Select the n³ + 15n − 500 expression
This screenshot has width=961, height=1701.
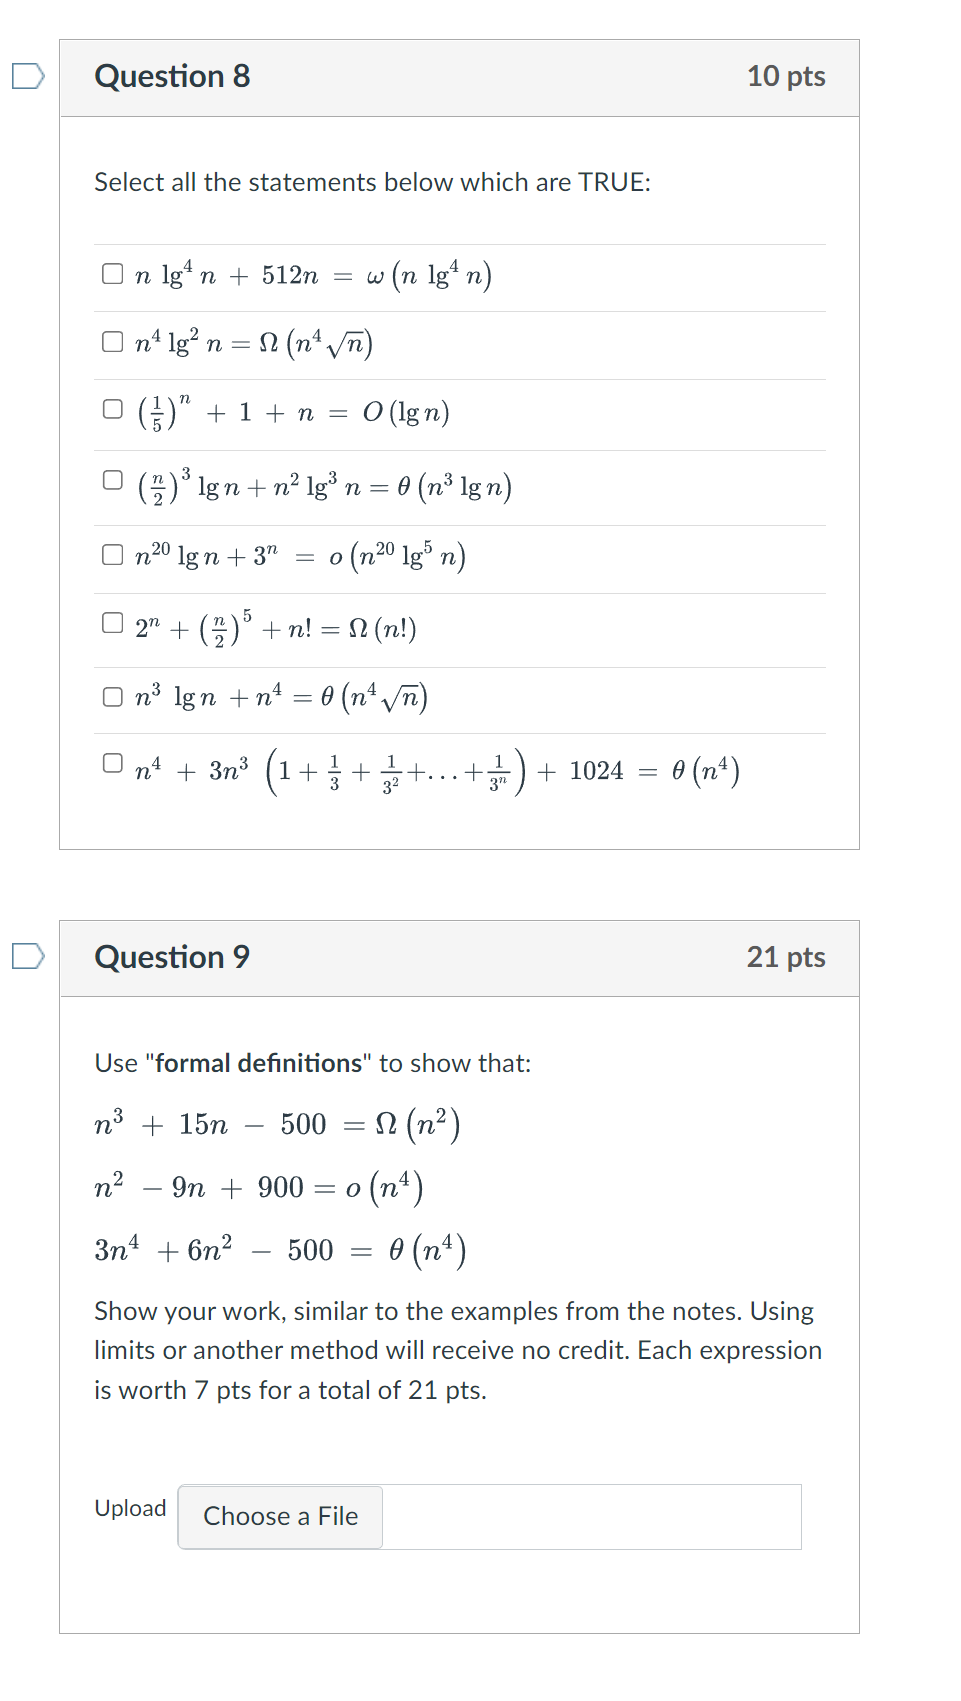coord(275,1124)
